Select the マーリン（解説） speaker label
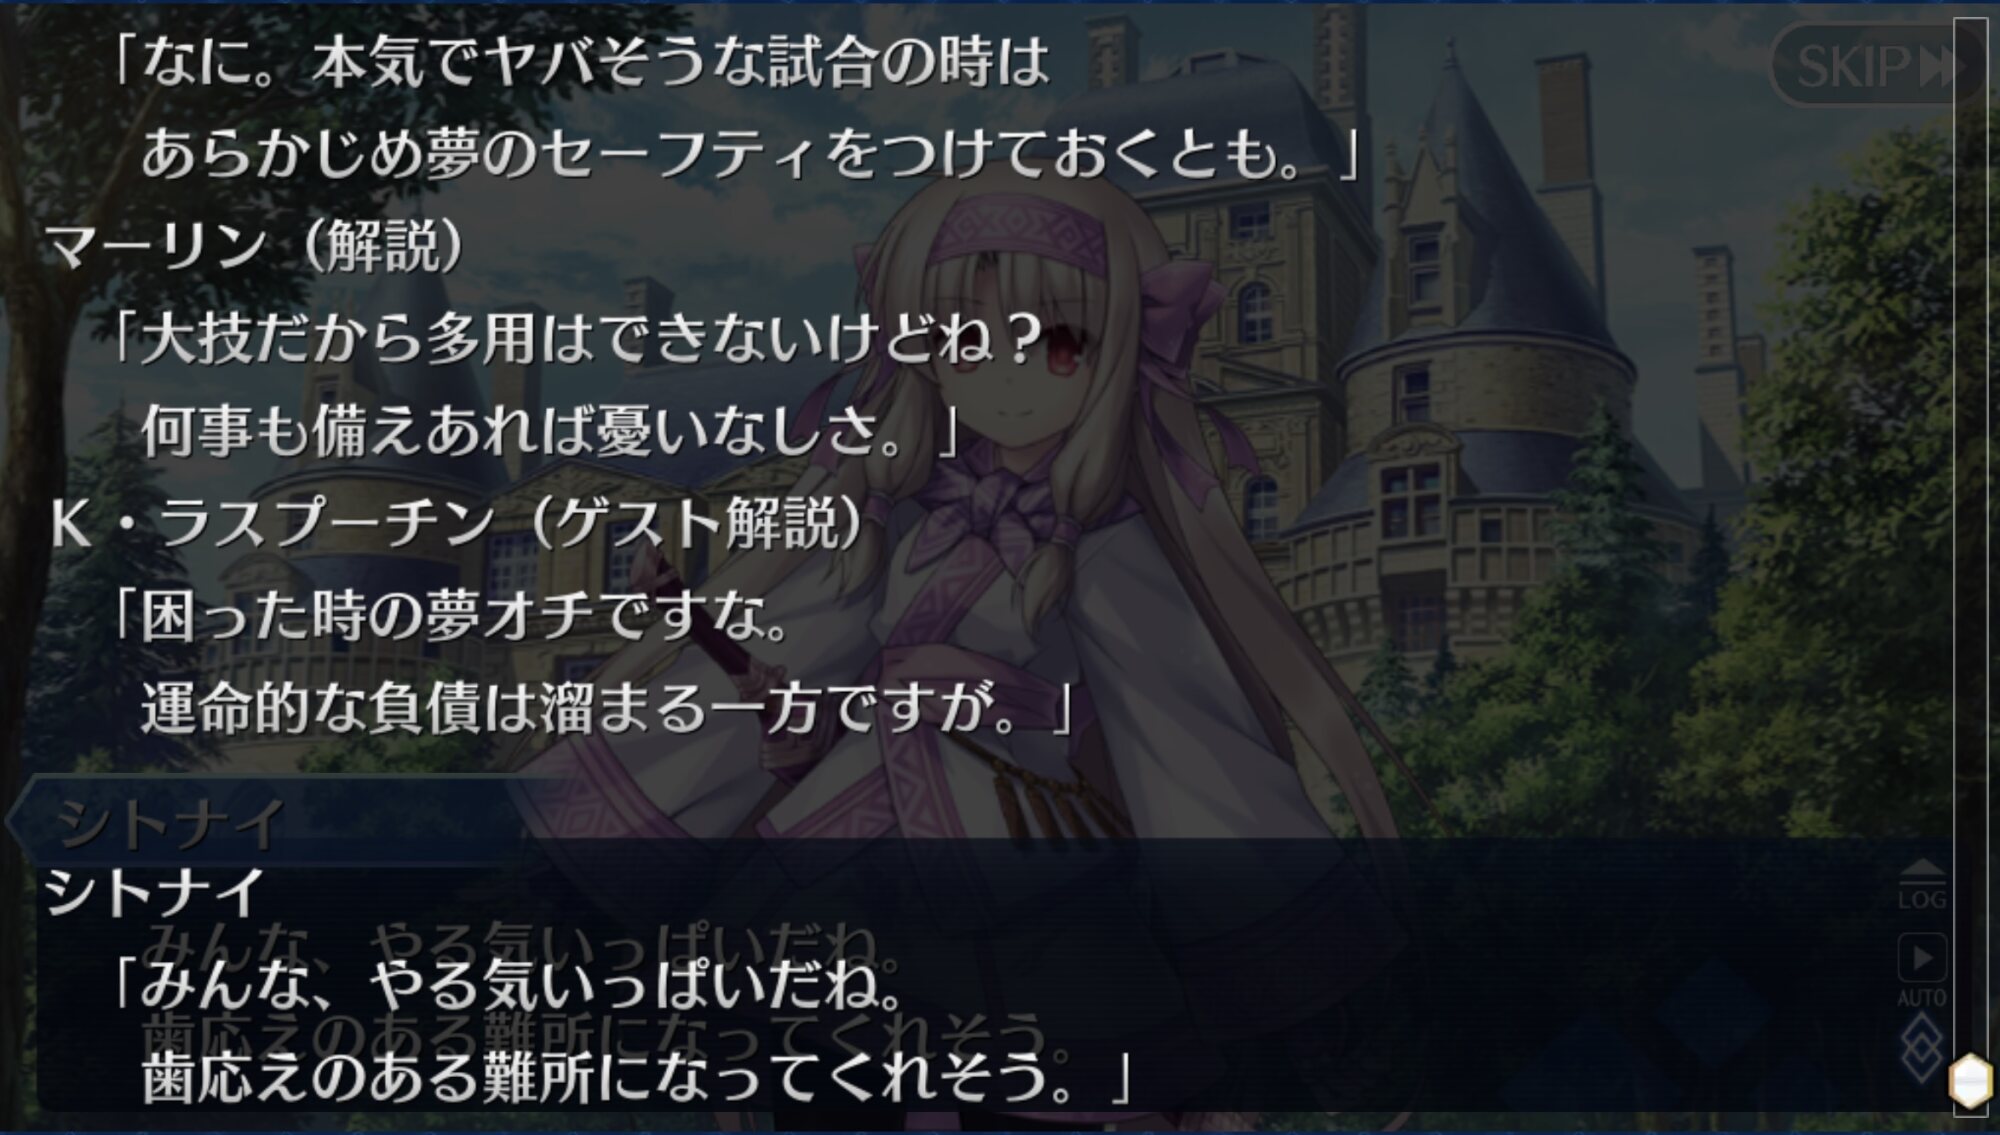The width and height of the screenshot is (2000, 1135). 254,245
